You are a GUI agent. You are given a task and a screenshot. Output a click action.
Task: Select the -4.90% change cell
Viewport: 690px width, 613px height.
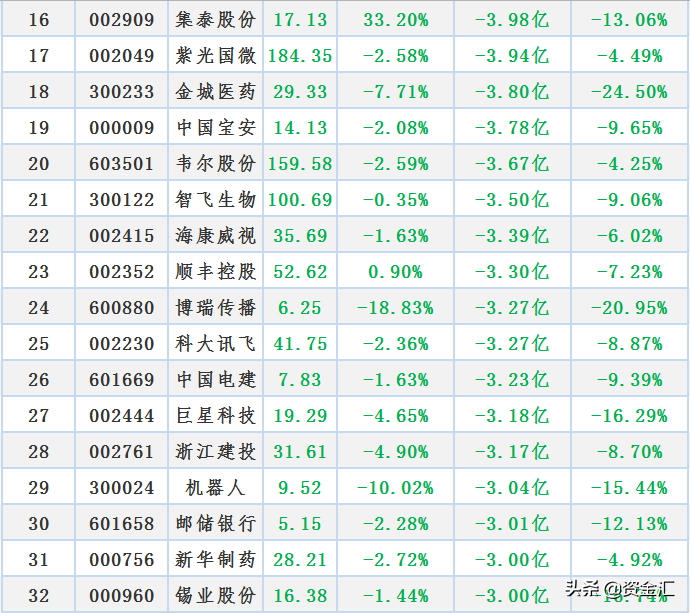coord(396,452)
